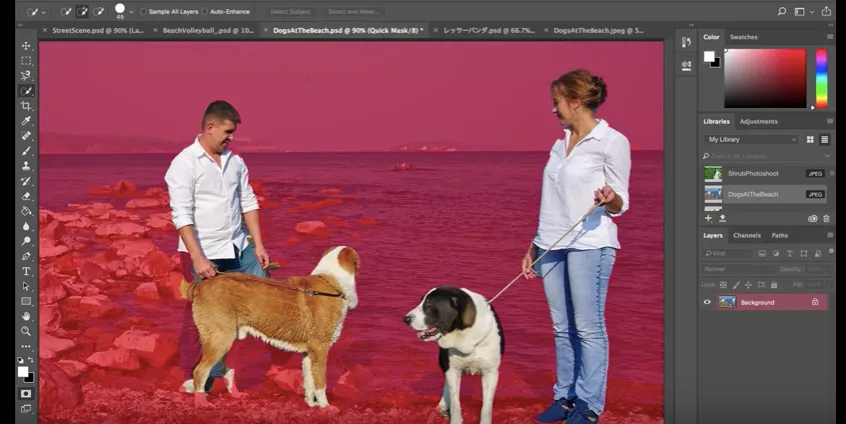Add new content to the library
This screenshot has height=424, width=846.
point(708,218)
